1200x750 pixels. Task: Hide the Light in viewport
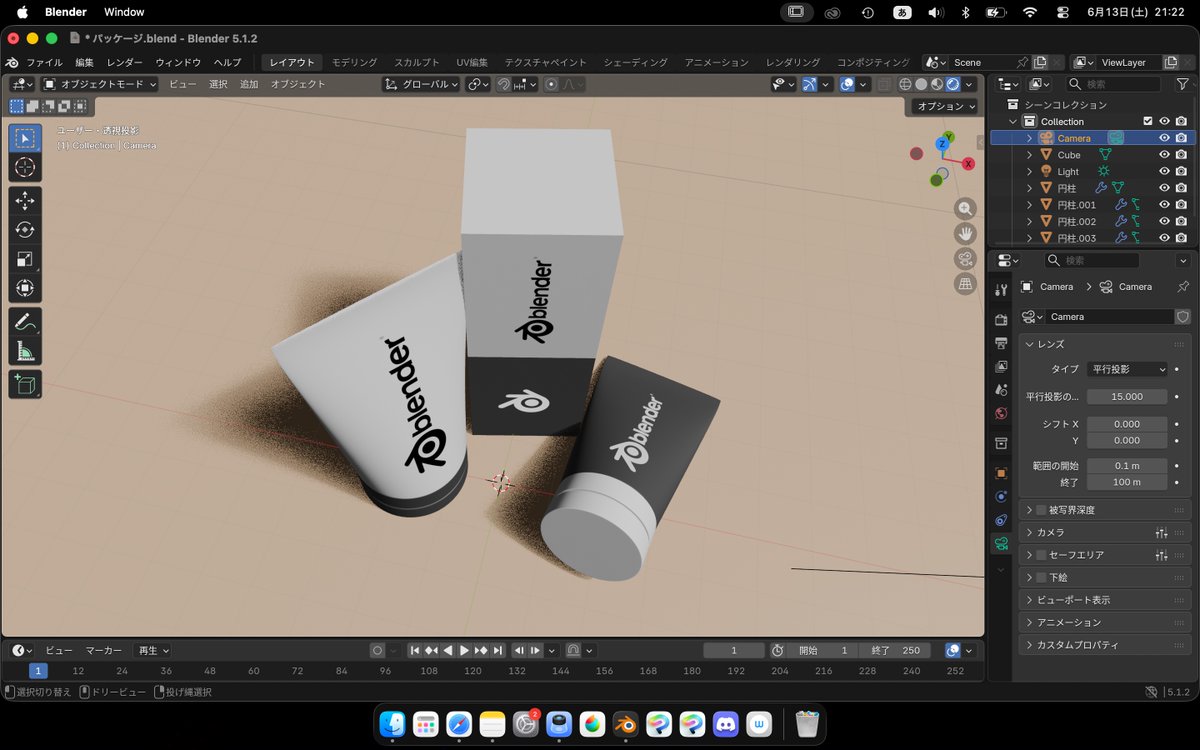pyautogui.click(x=1164, y=172)
